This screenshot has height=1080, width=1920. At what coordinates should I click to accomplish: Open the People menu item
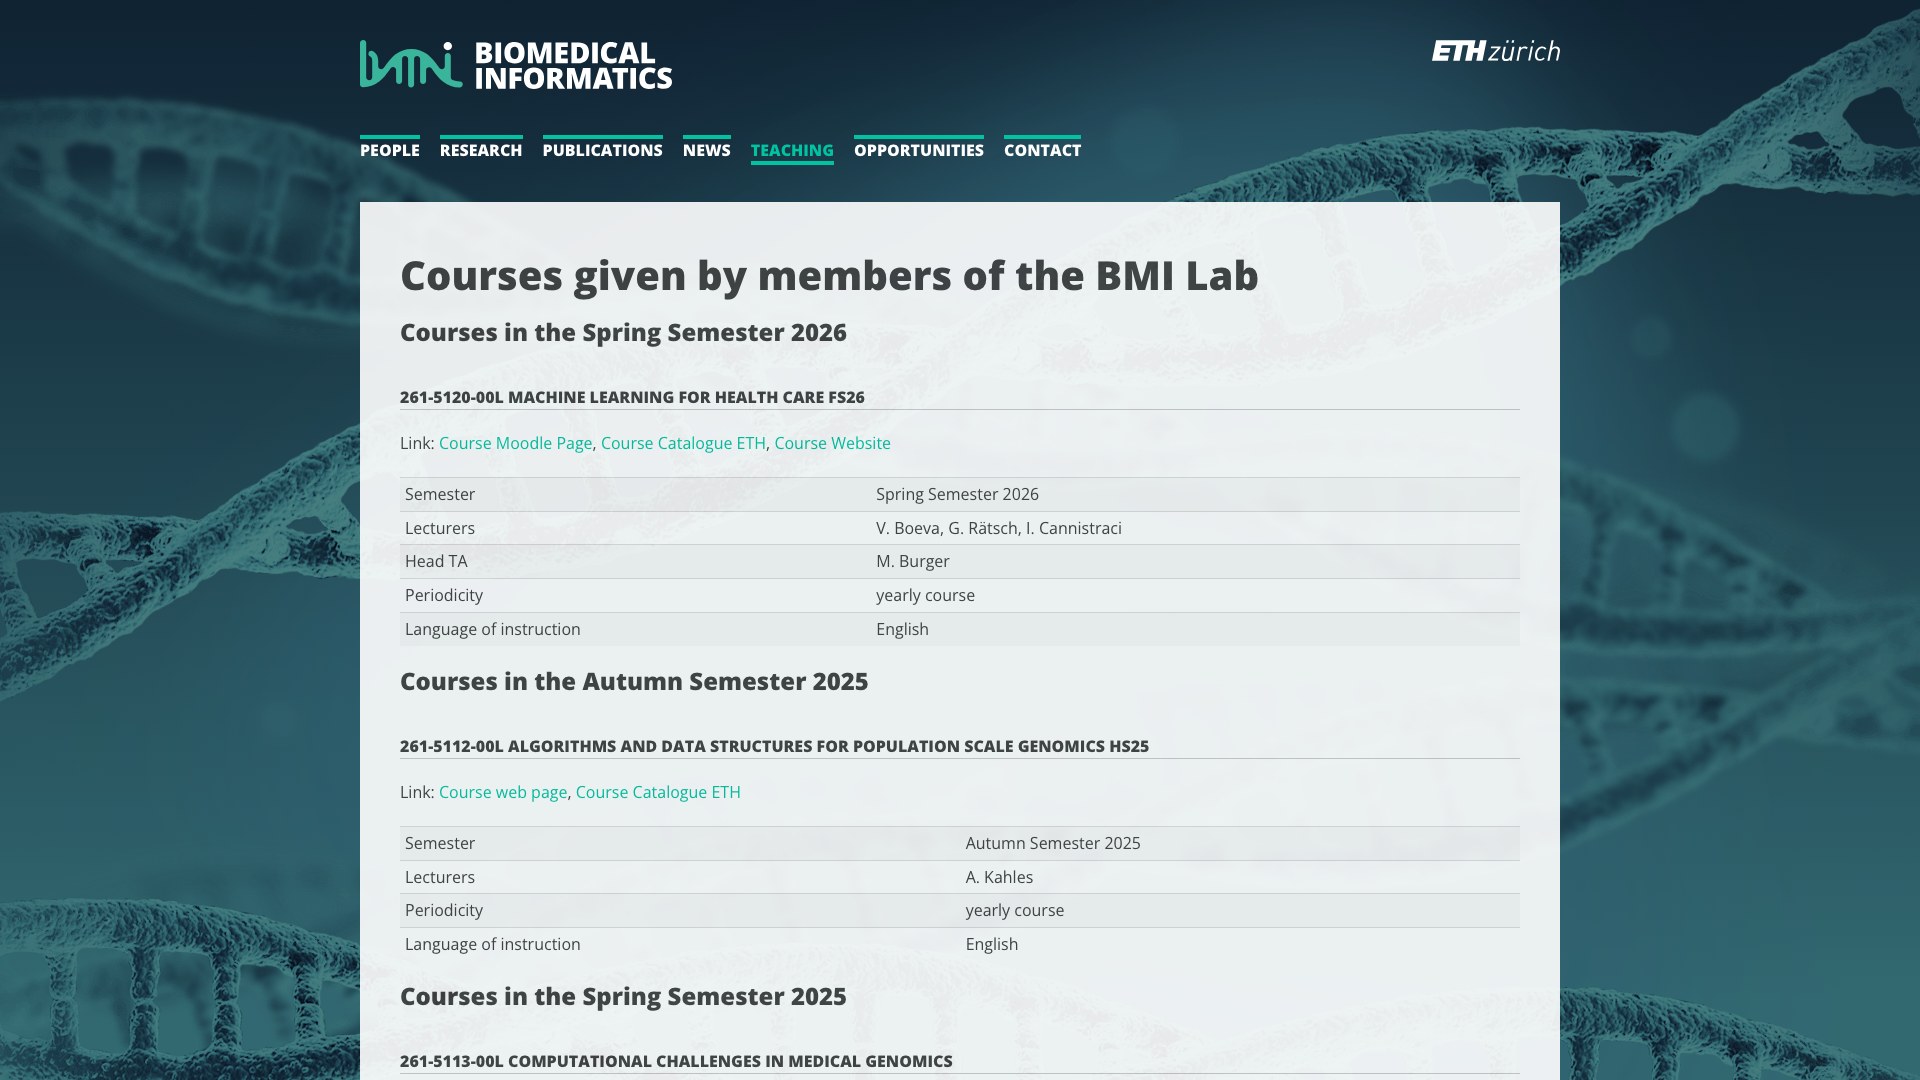pos(390,150)
